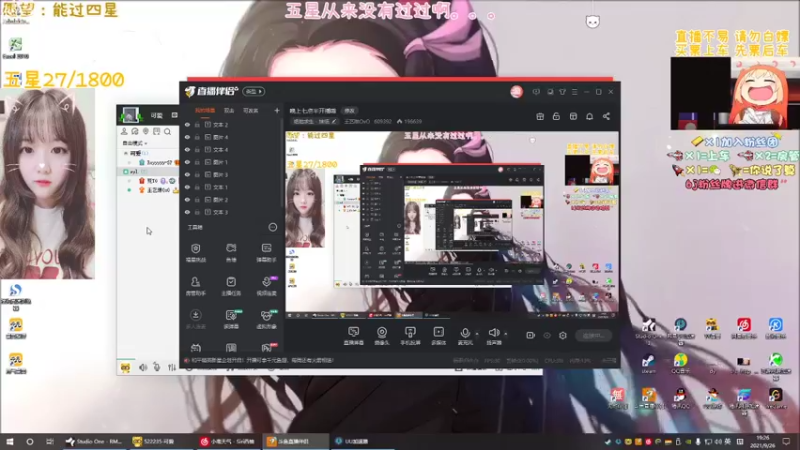Add a new scene with plus icon
The height and width of the screenshot is (450, 800).
click(x=277, y=110)
